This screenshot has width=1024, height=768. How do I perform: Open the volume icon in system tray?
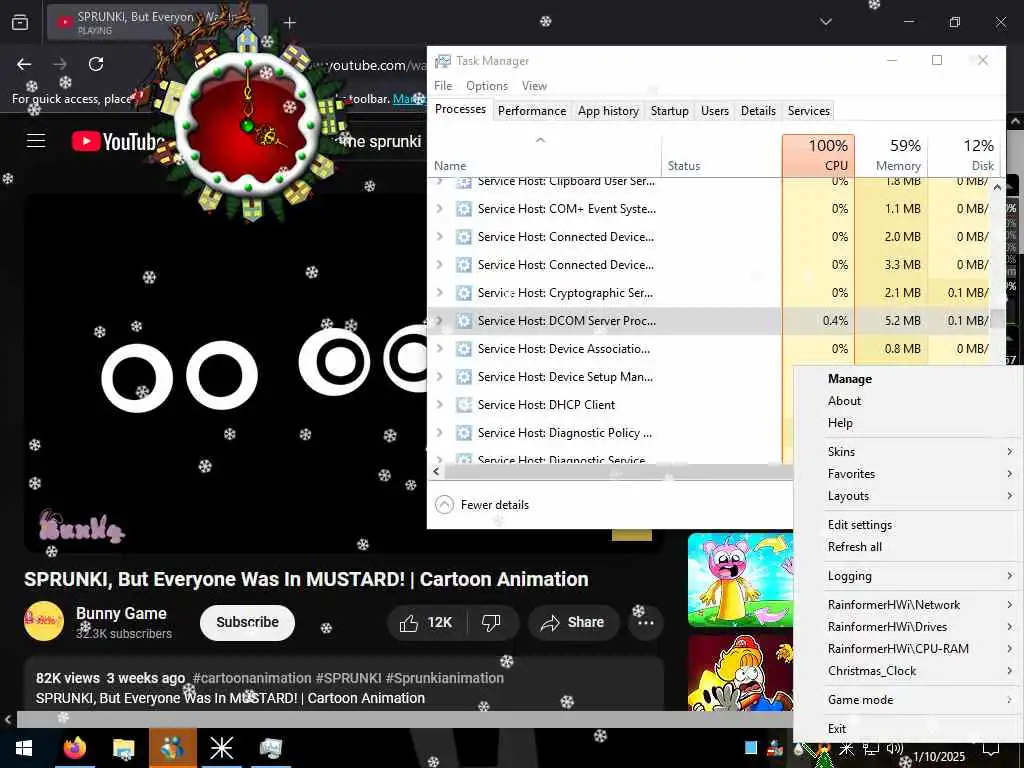[x=895, y=748]
